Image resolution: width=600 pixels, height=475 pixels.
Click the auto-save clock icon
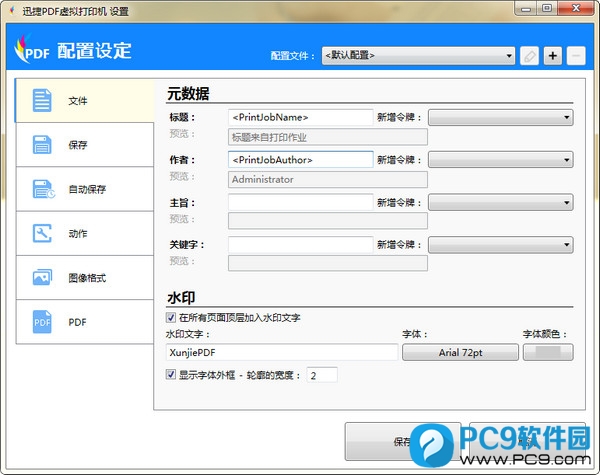pyautogui.click(x=43, y=189)
